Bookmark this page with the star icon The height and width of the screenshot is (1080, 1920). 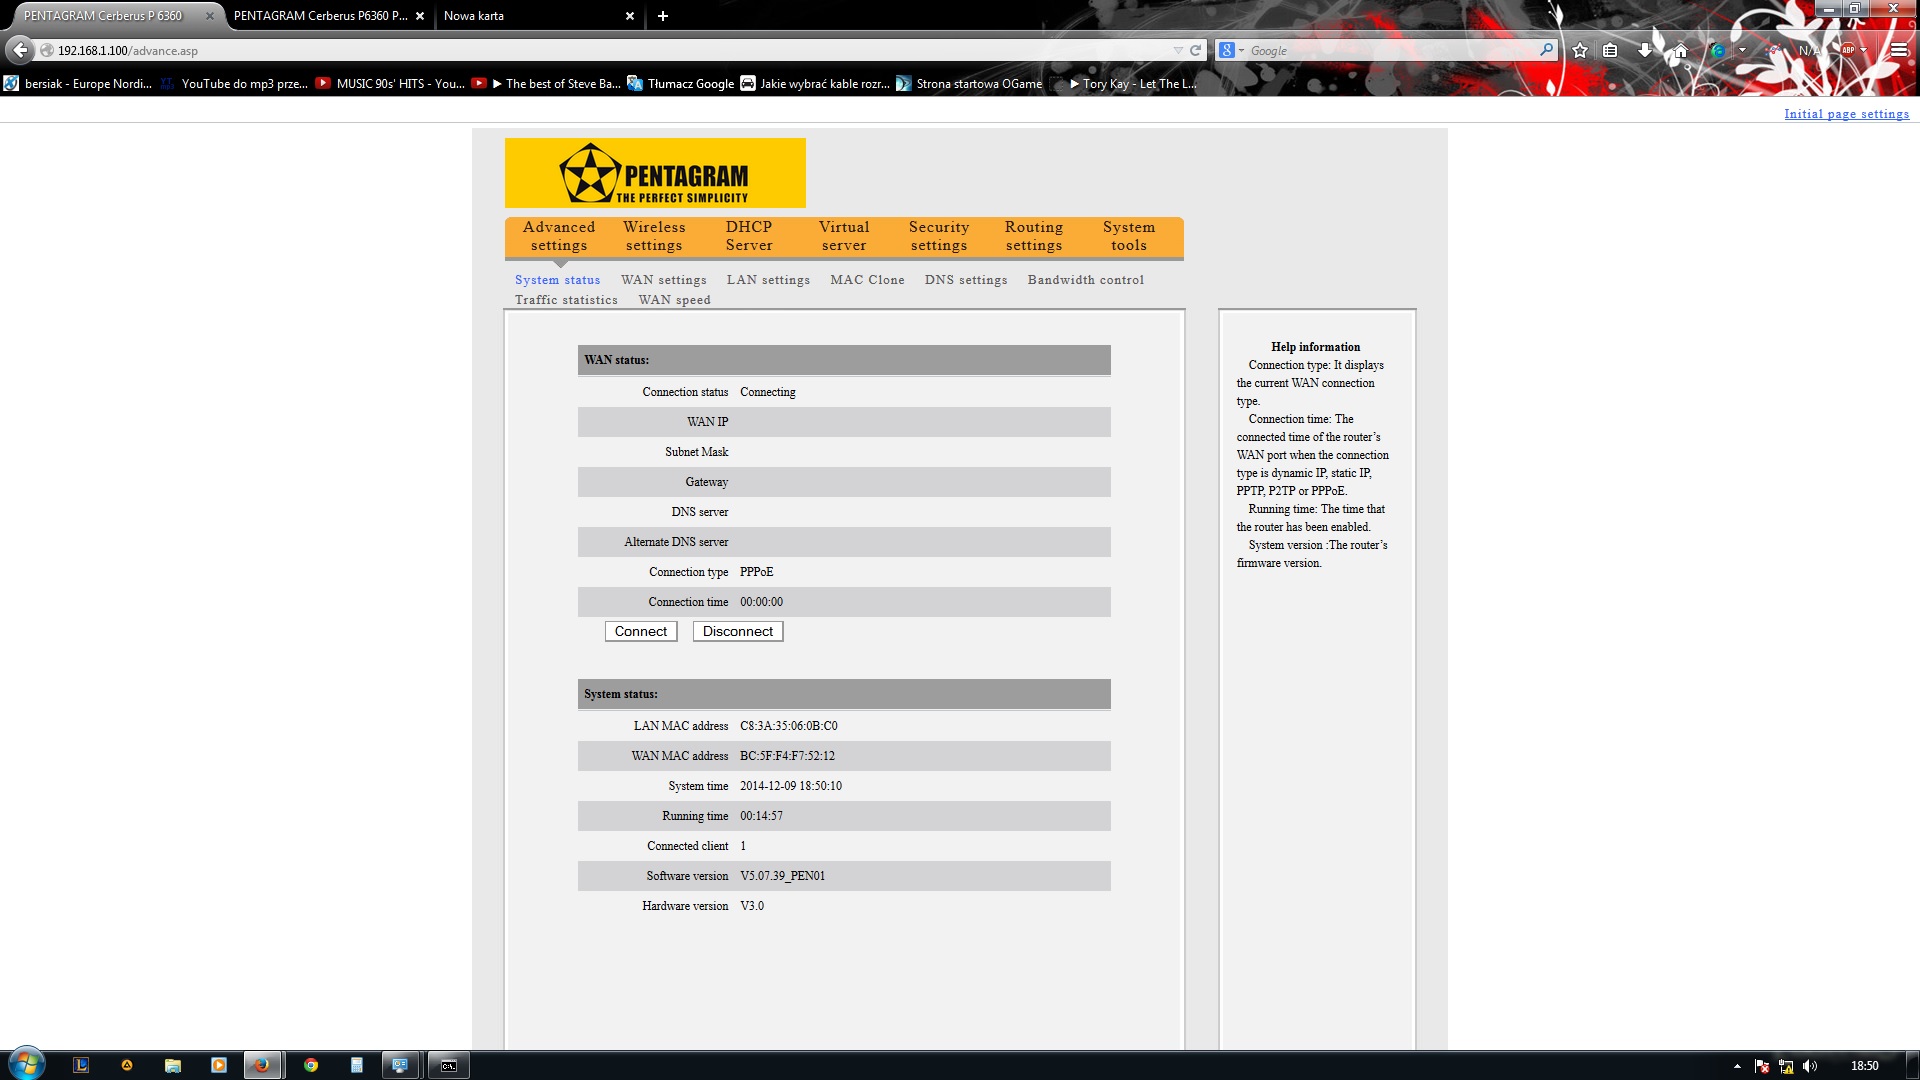1580,50
